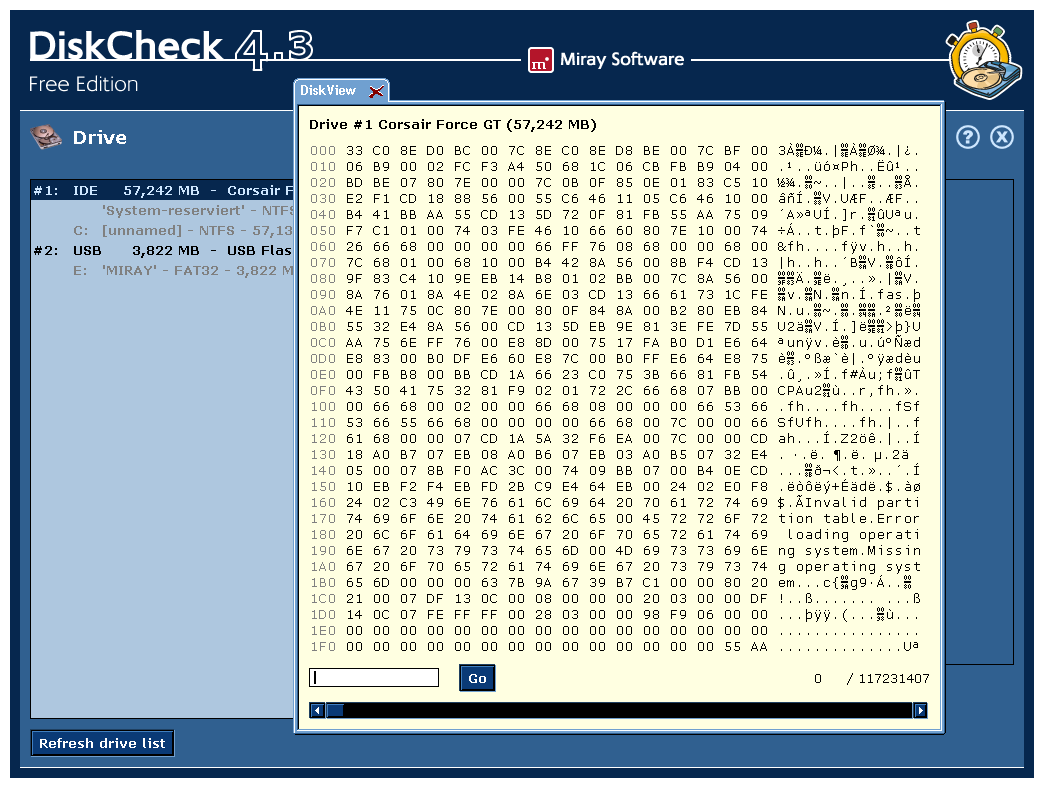Viewport: 1043px width, 788px height.
Task: Open help via question mark icon
Action: [x=968, y=137]
